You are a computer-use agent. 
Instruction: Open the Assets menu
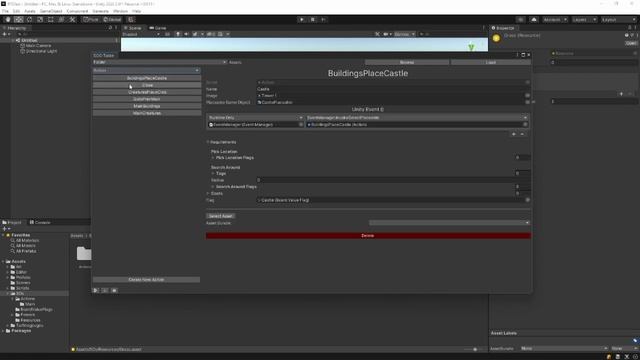click(30, 11)
